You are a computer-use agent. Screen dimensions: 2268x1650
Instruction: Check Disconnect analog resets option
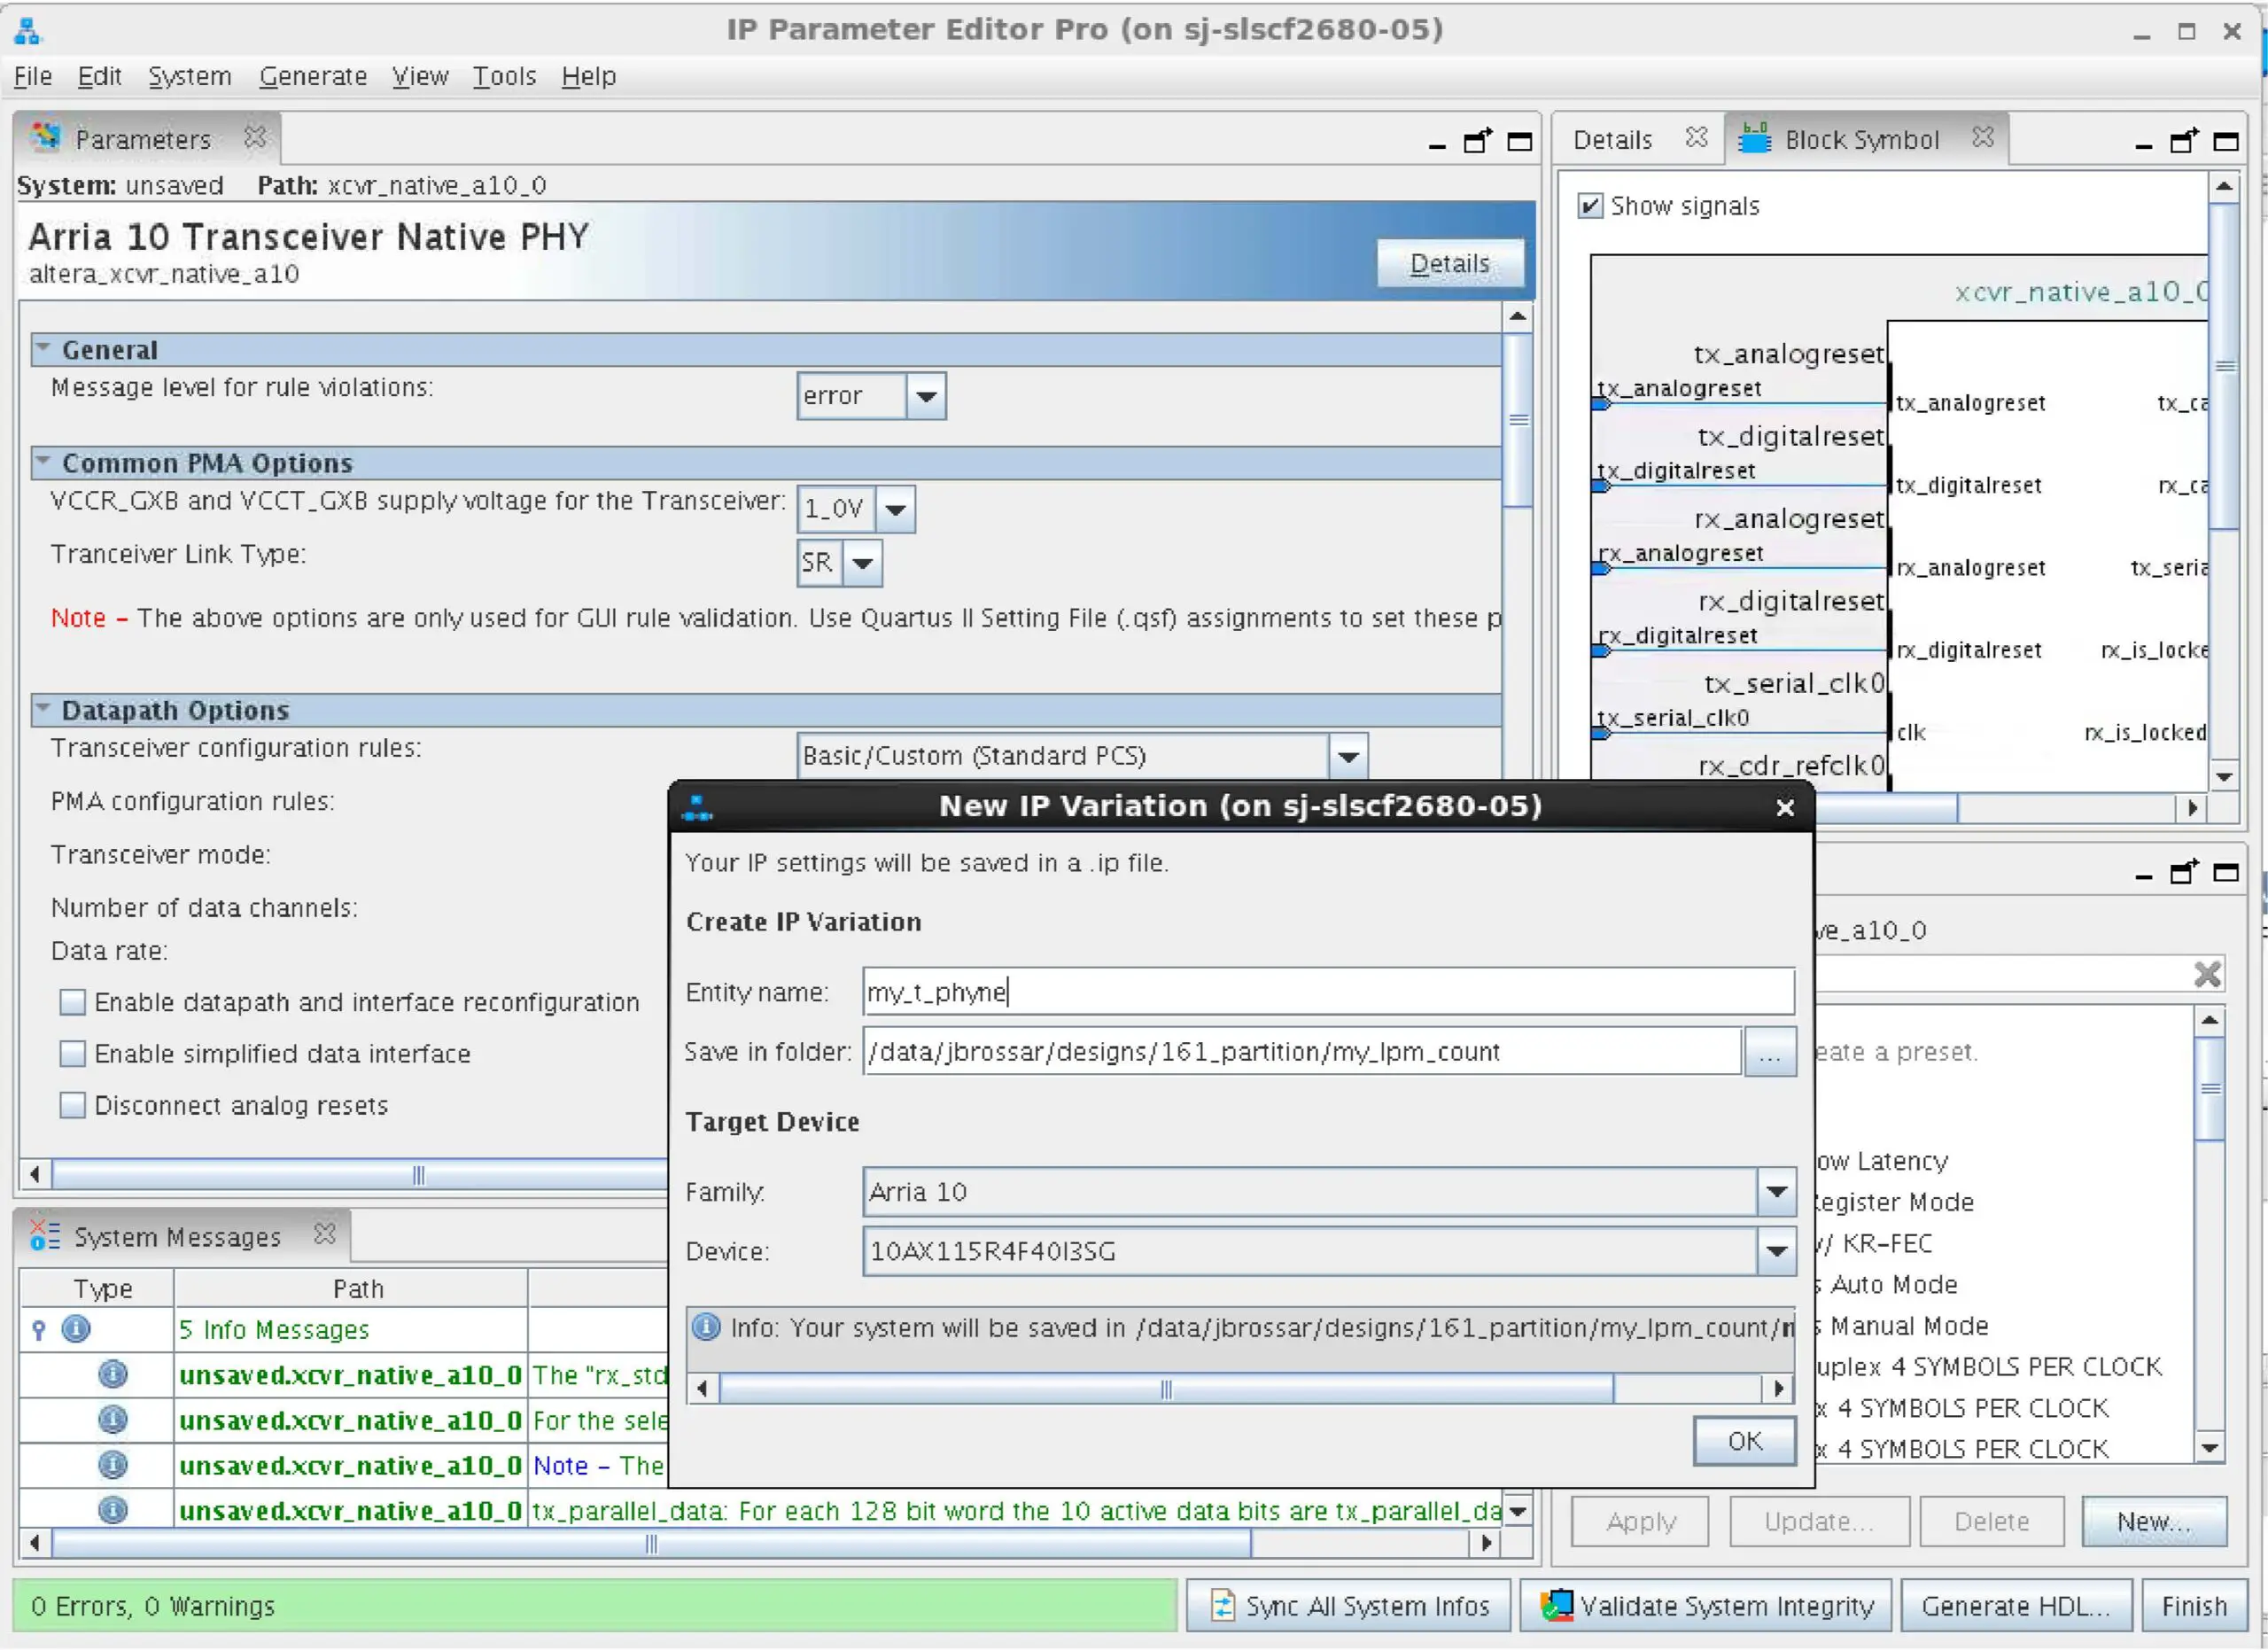click(73, 1105)
